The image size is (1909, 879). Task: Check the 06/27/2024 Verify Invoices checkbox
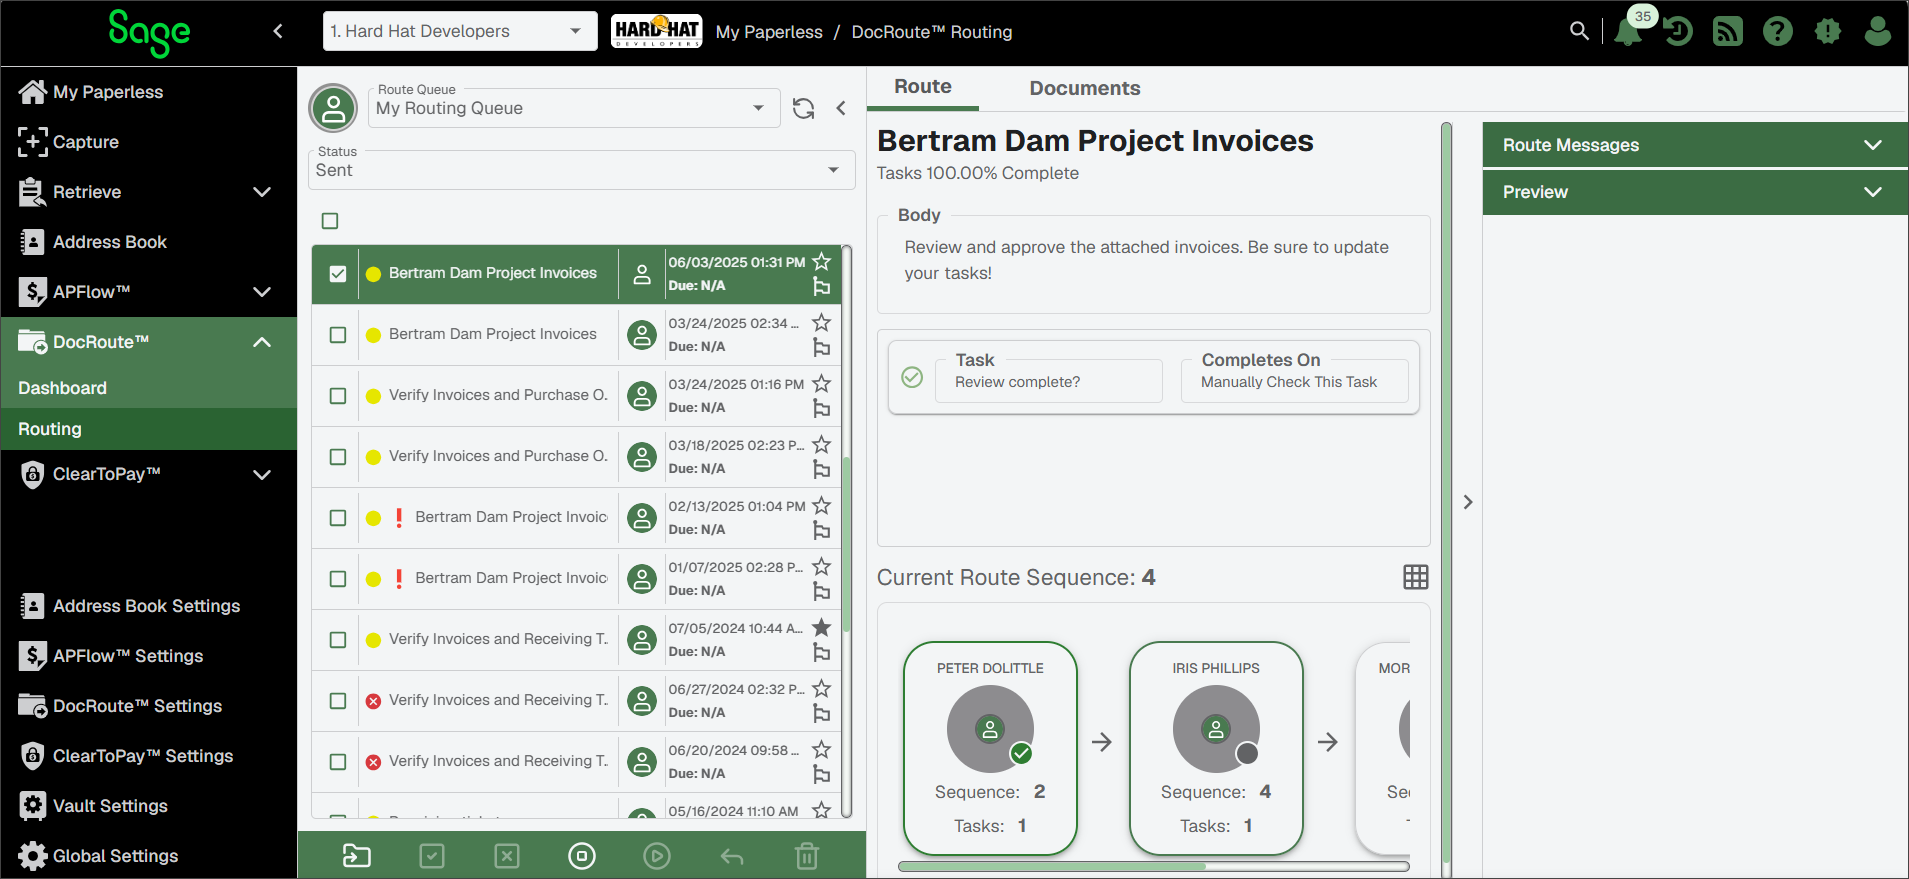(x=338, y=701)
